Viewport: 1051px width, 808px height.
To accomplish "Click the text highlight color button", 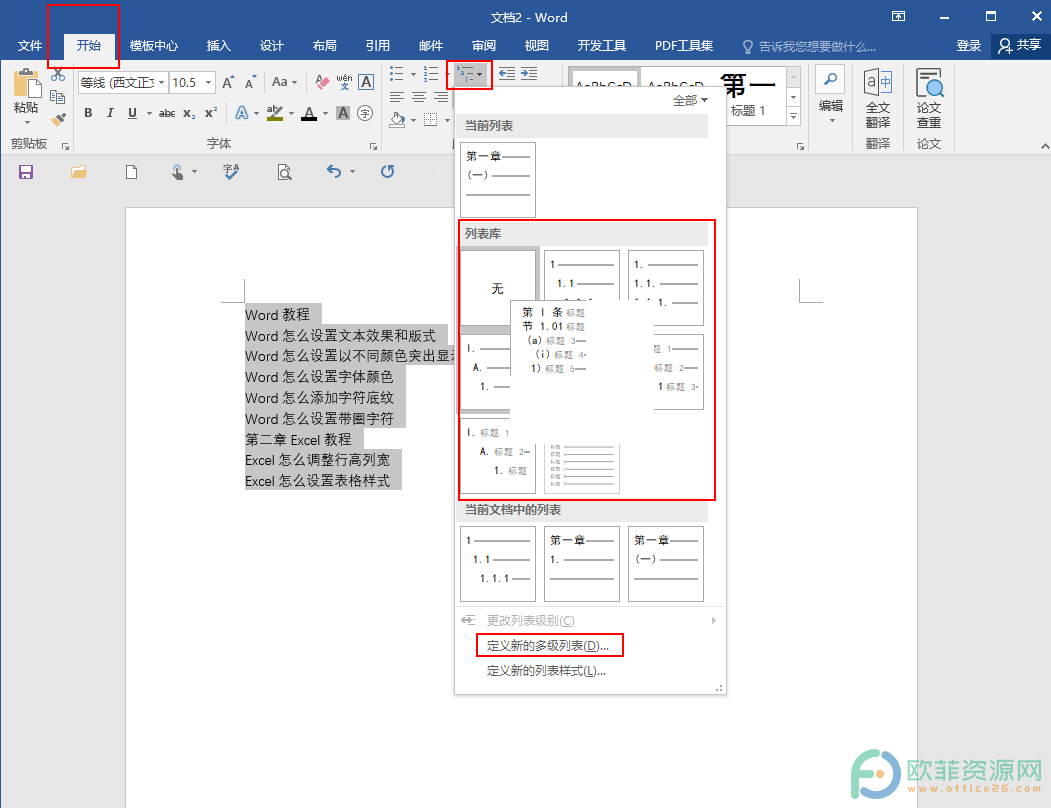I will click(x=275, y=113).
